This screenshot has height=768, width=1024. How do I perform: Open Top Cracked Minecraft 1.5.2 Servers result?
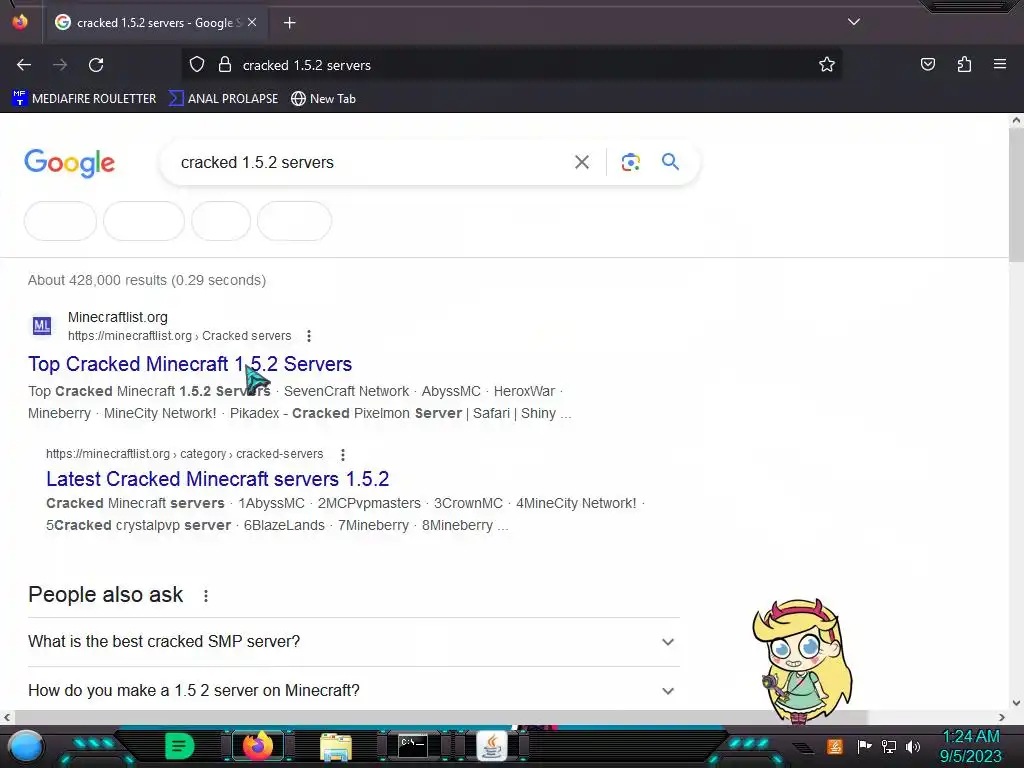coord(190,364)
